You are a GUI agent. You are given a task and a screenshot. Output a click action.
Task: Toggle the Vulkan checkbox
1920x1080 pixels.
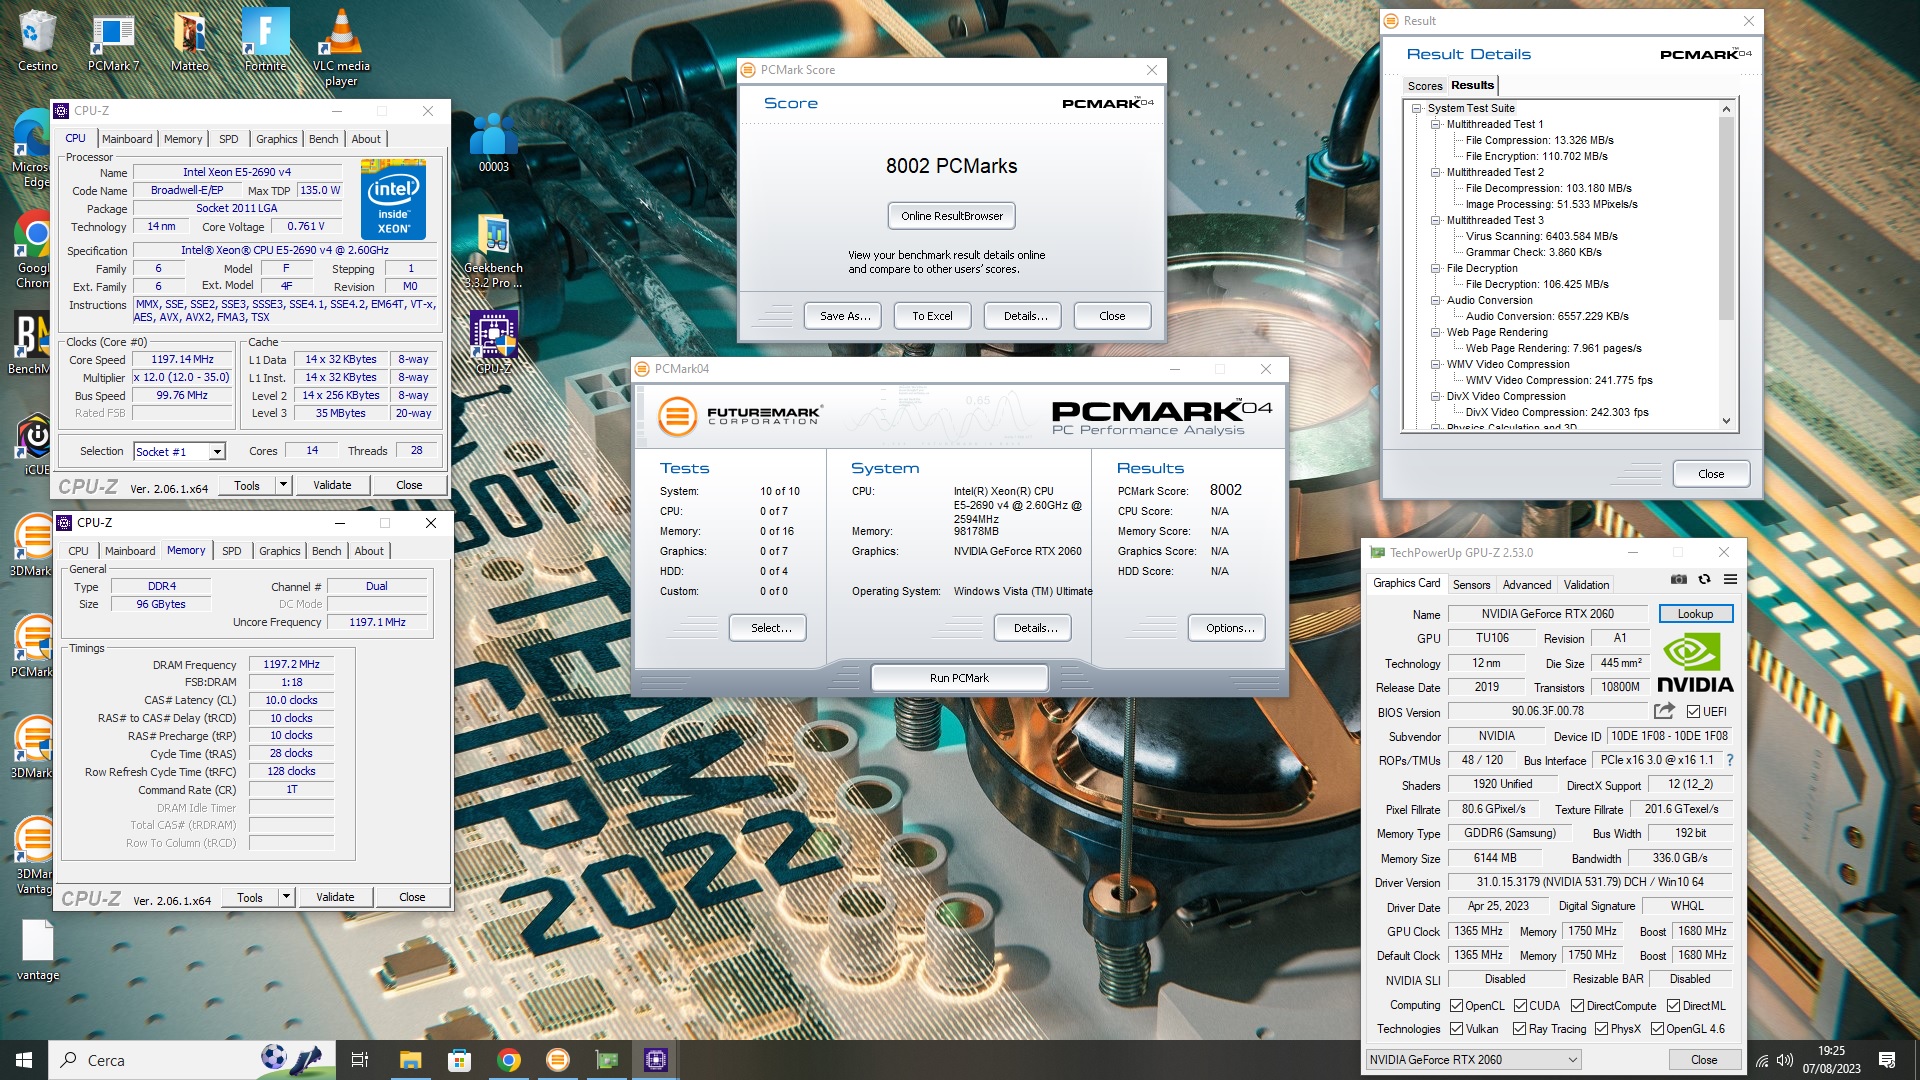pyautogui.click(x=1456, y=1029)
